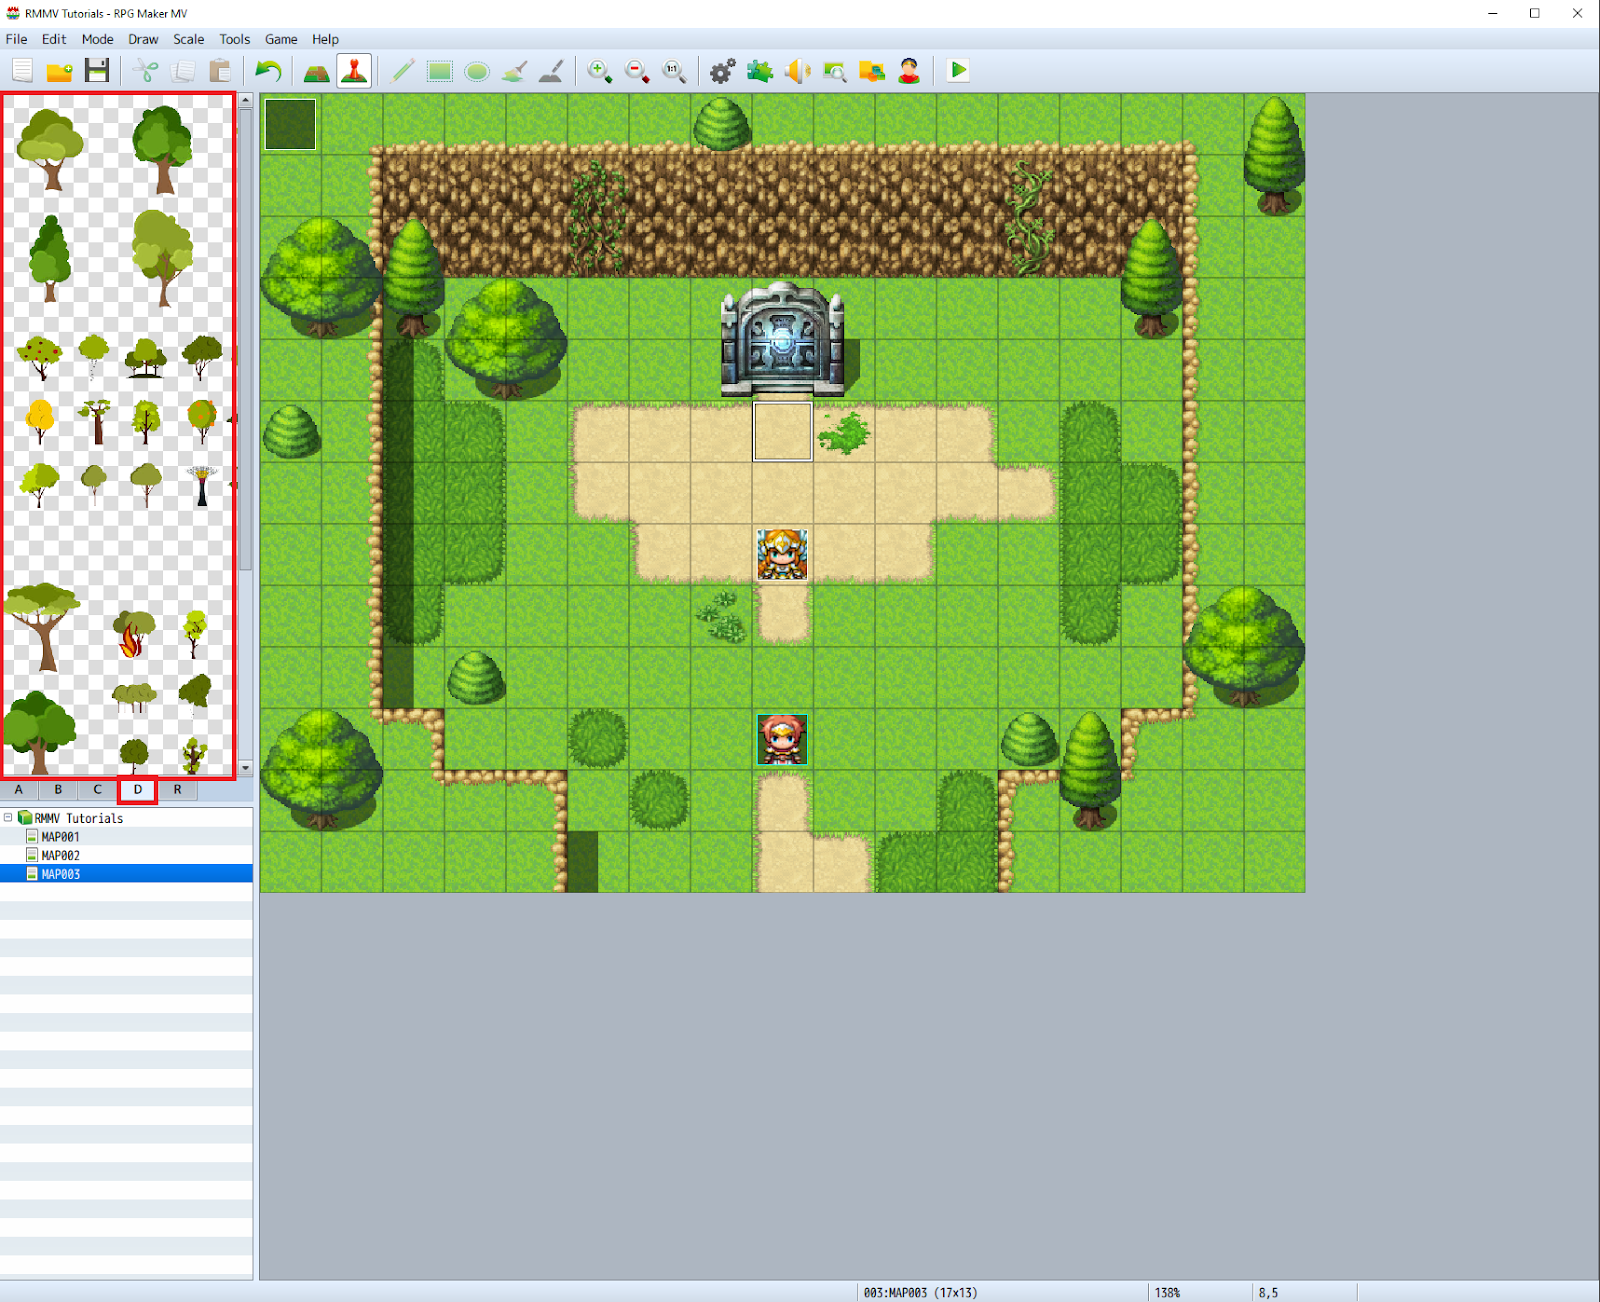Screen dimensions: 1600x1302
Task: Select MAP001 in the map tree
Action: click(x=60, y=837)
